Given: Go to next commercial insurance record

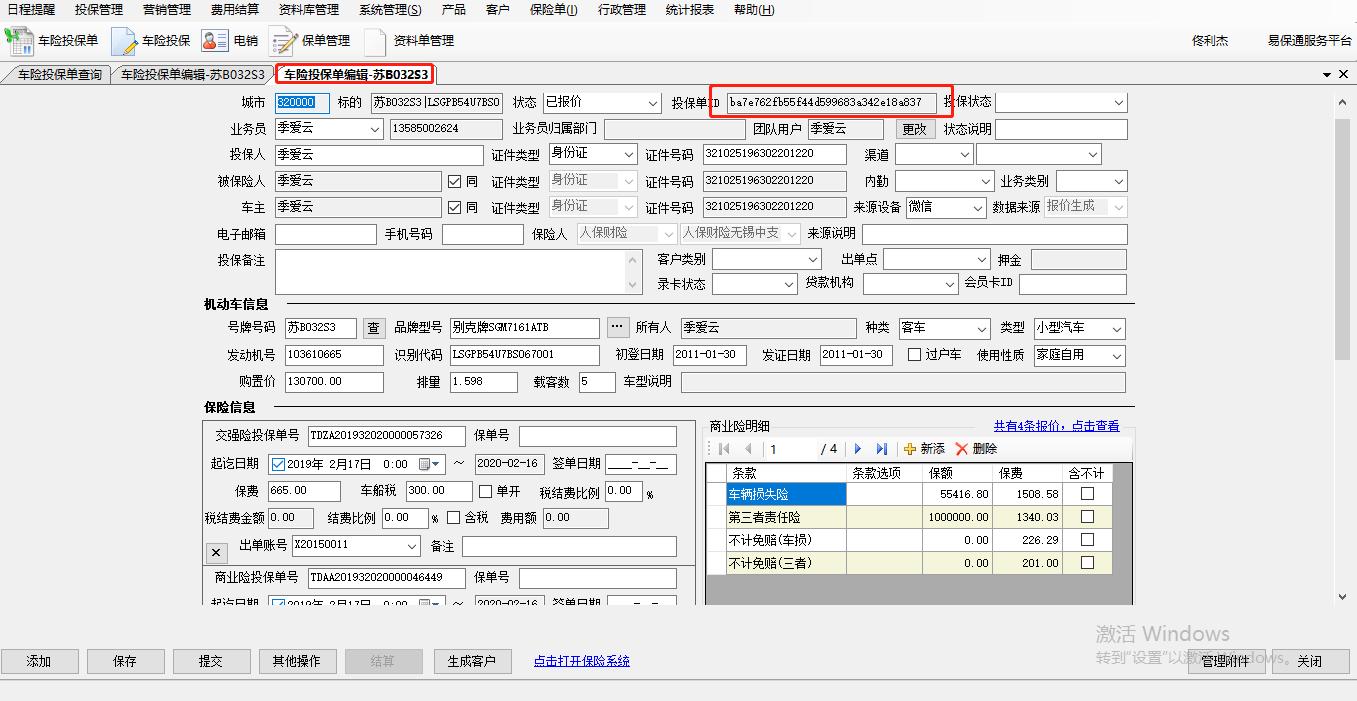Looking at the screenshot, I should pyautogui.click(x=858, y=449).
